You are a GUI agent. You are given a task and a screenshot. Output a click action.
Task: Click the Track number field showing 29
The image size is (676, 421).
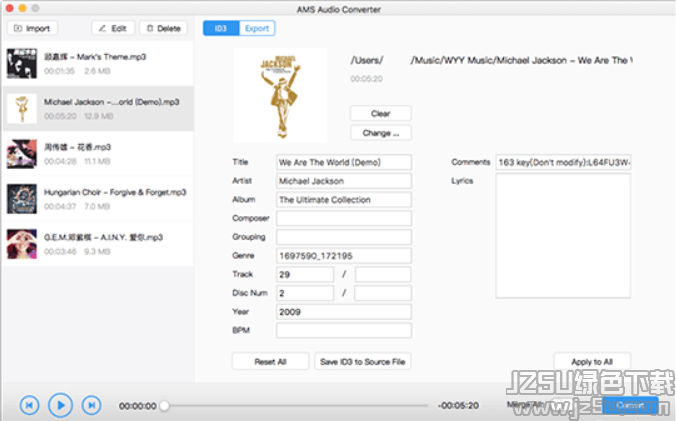click(305, 274)
